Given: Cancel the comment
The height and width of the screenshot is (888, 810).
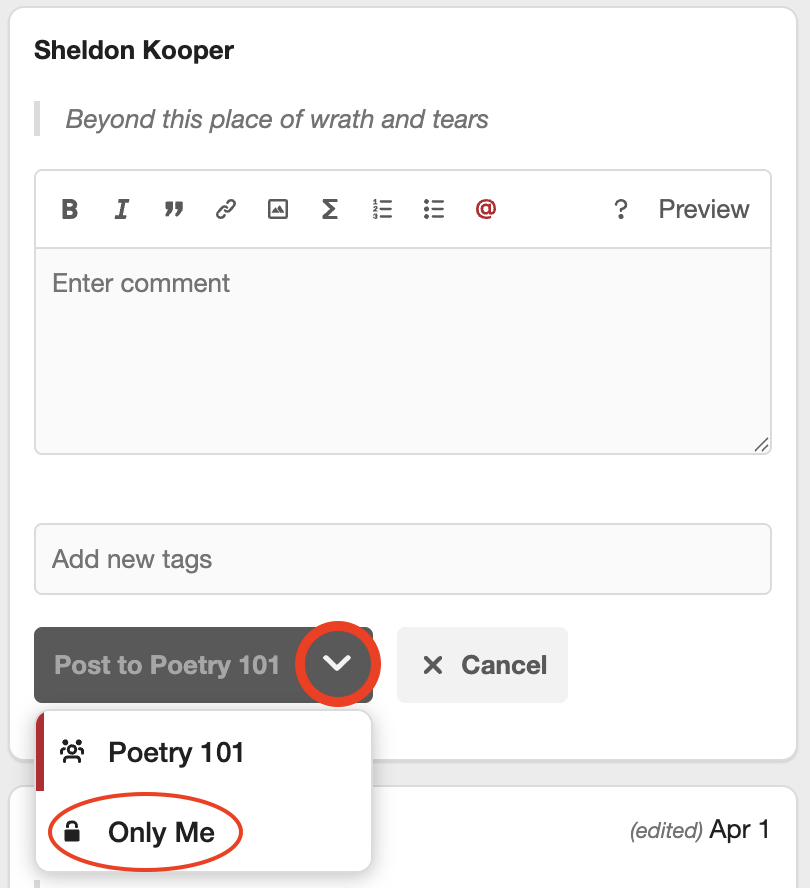Looking at the screenshot, I should point(483,665).
